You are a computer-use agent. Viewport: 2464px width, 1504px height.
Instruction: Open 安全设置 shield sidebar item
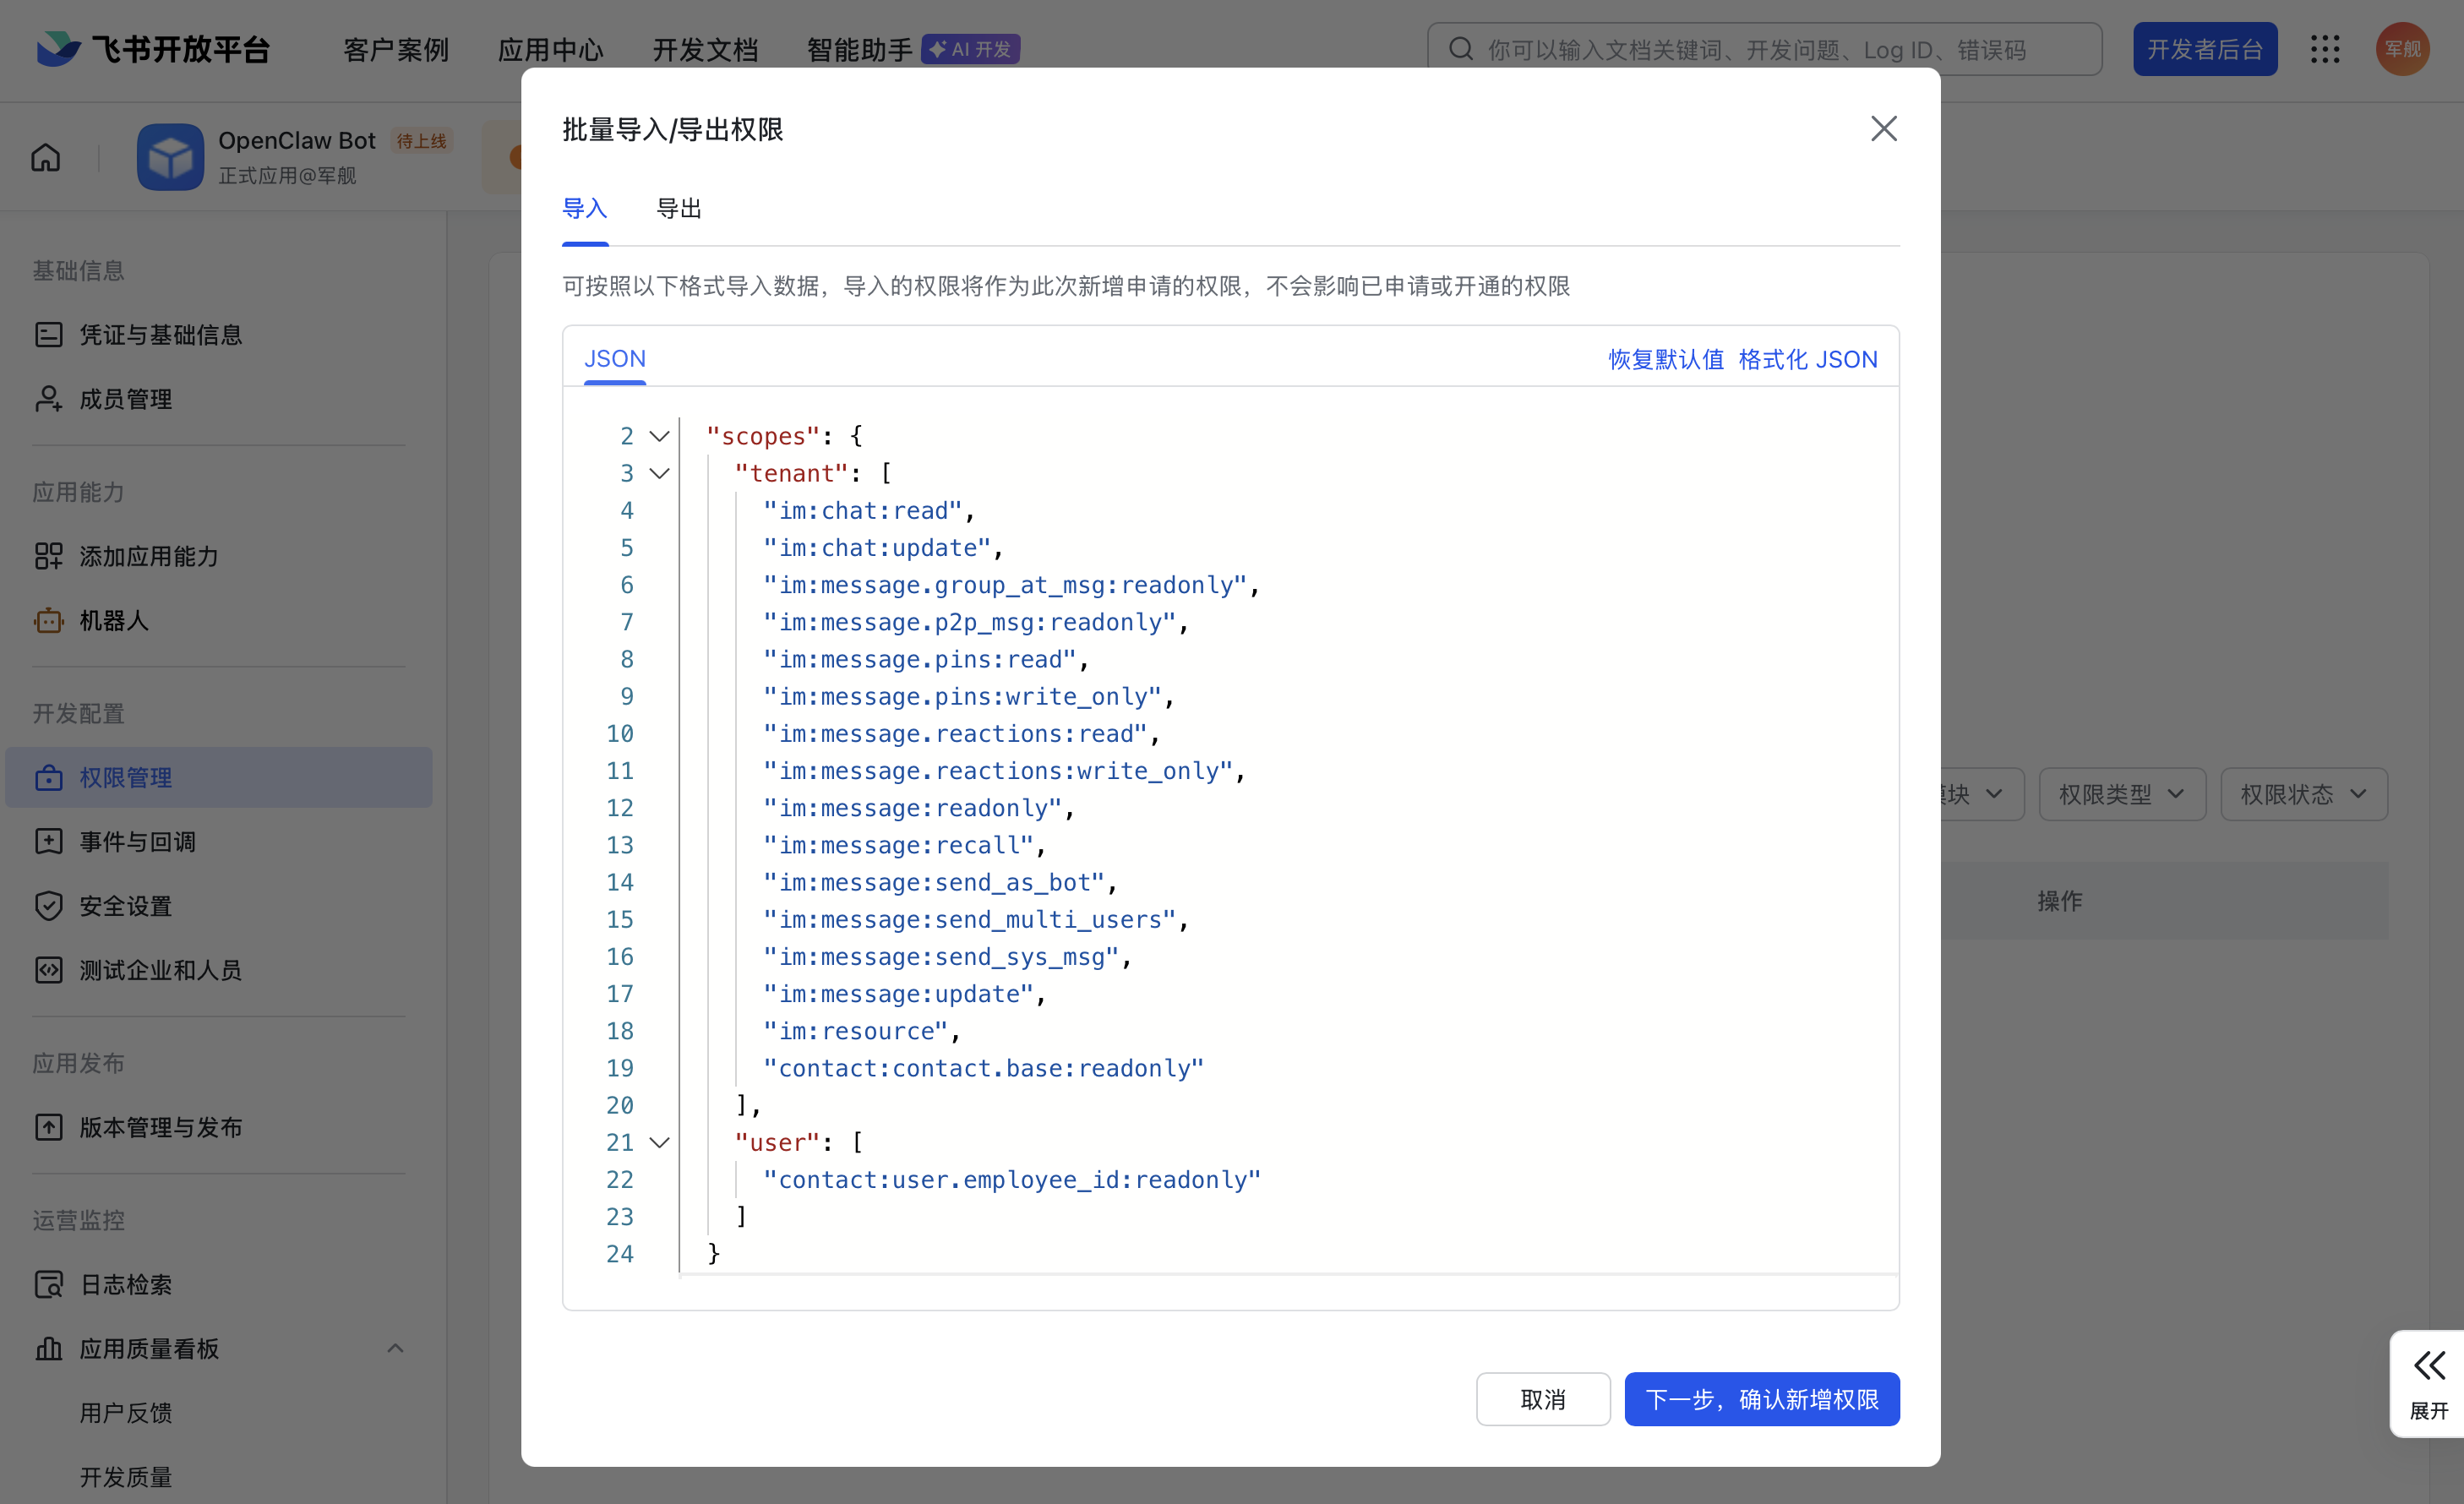125,906
